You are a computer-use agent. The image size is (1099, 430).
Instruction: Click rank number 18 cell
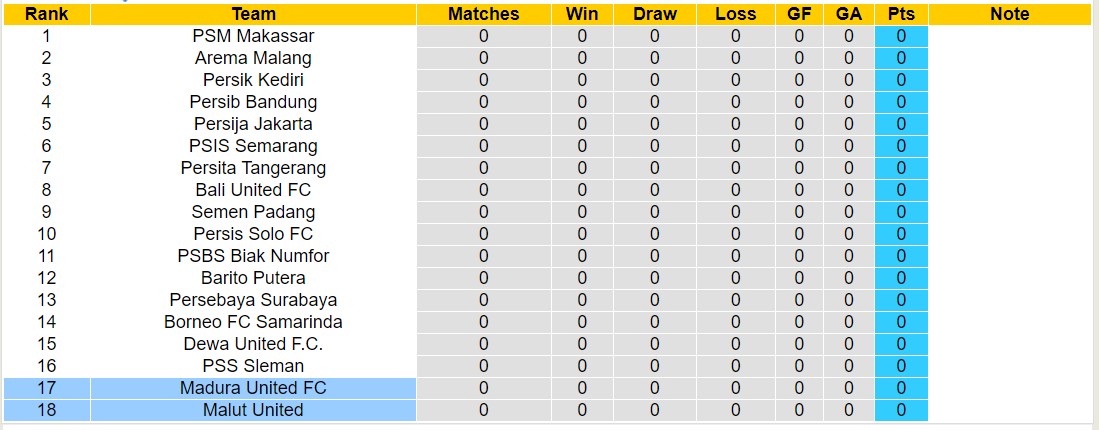[46, 410]
